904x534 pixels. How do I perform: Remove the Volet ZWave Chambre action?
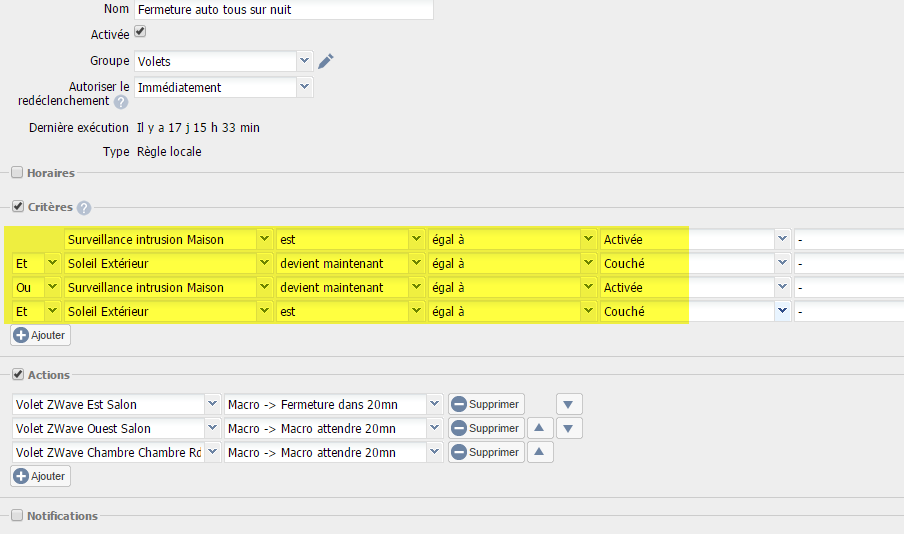486,453
